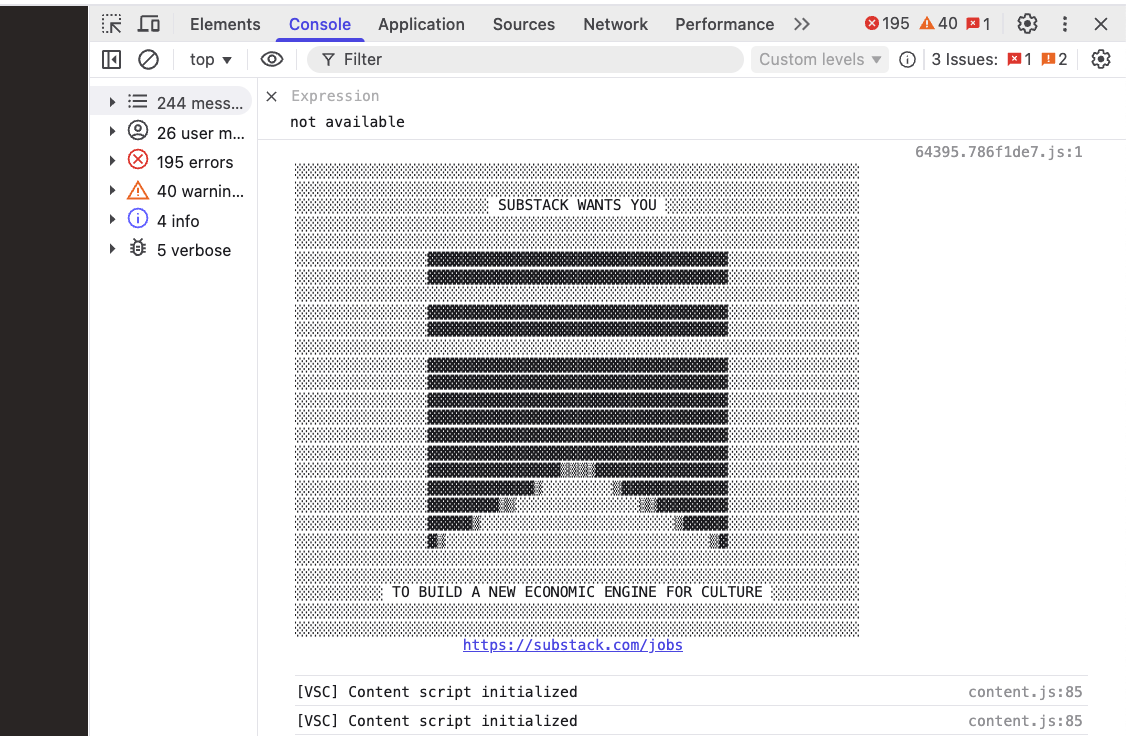
Task: Open second content.js:85 source link
Action: point(1025,720)
